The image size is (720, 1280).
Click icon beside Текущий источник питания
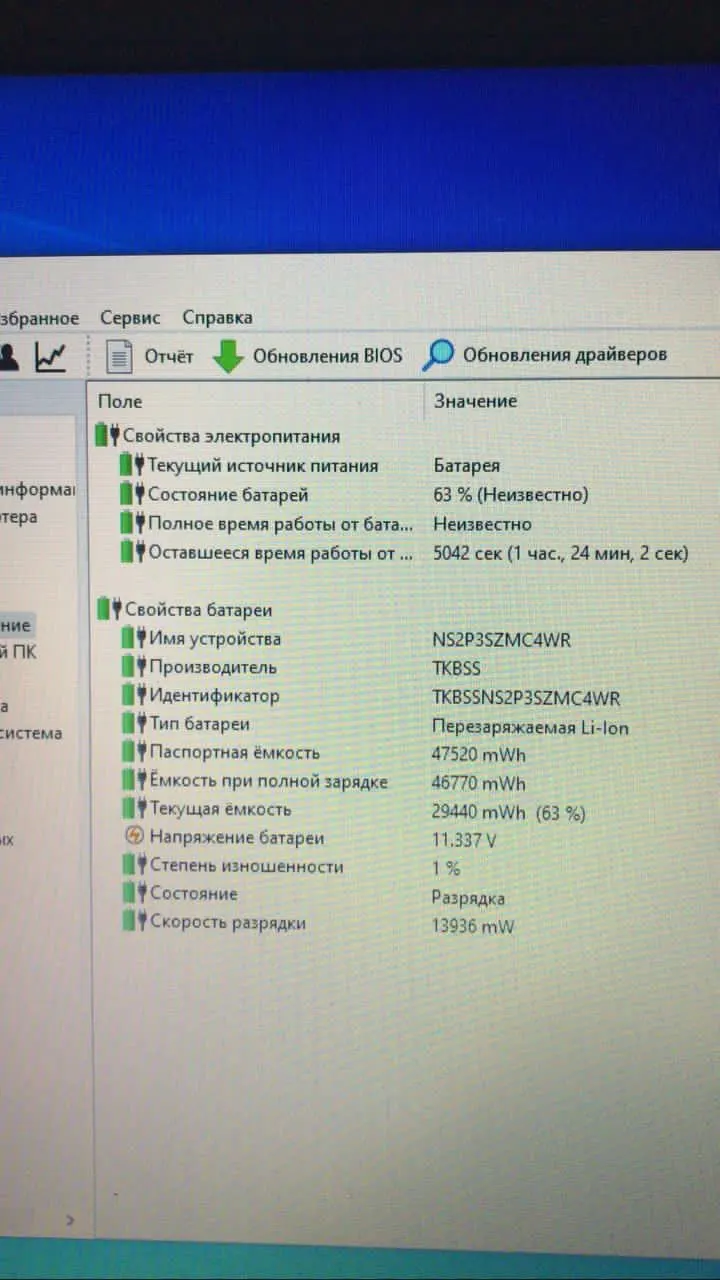coord(132,465)
